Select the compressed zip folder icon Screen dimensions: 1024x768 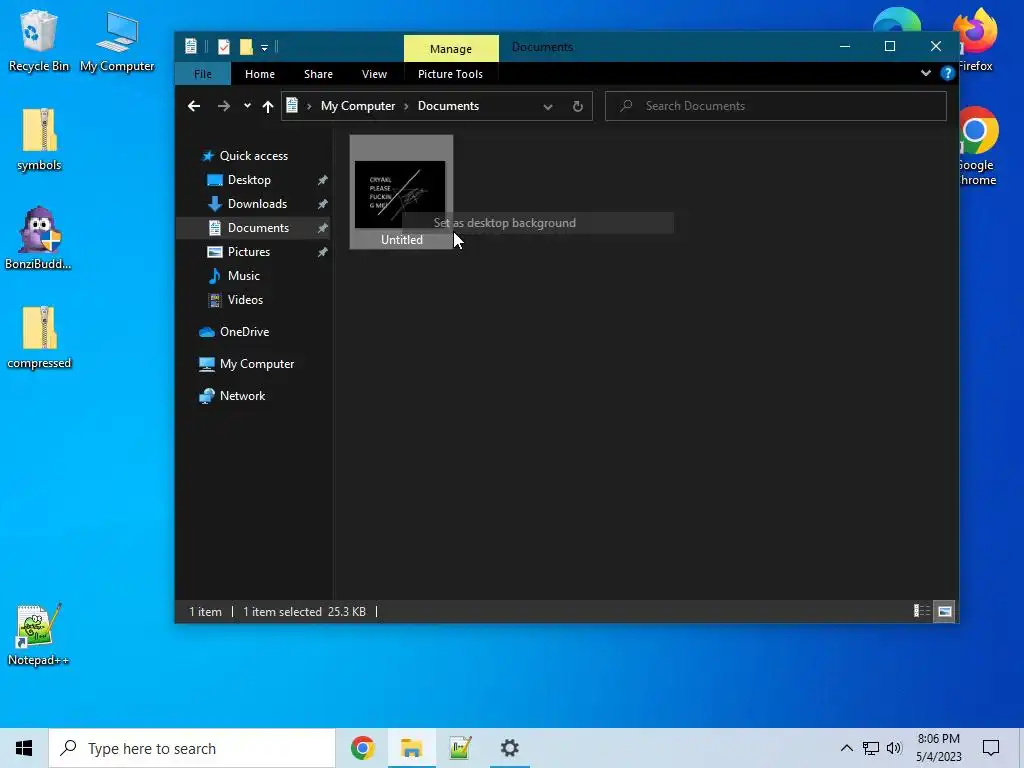click(39, 338)
